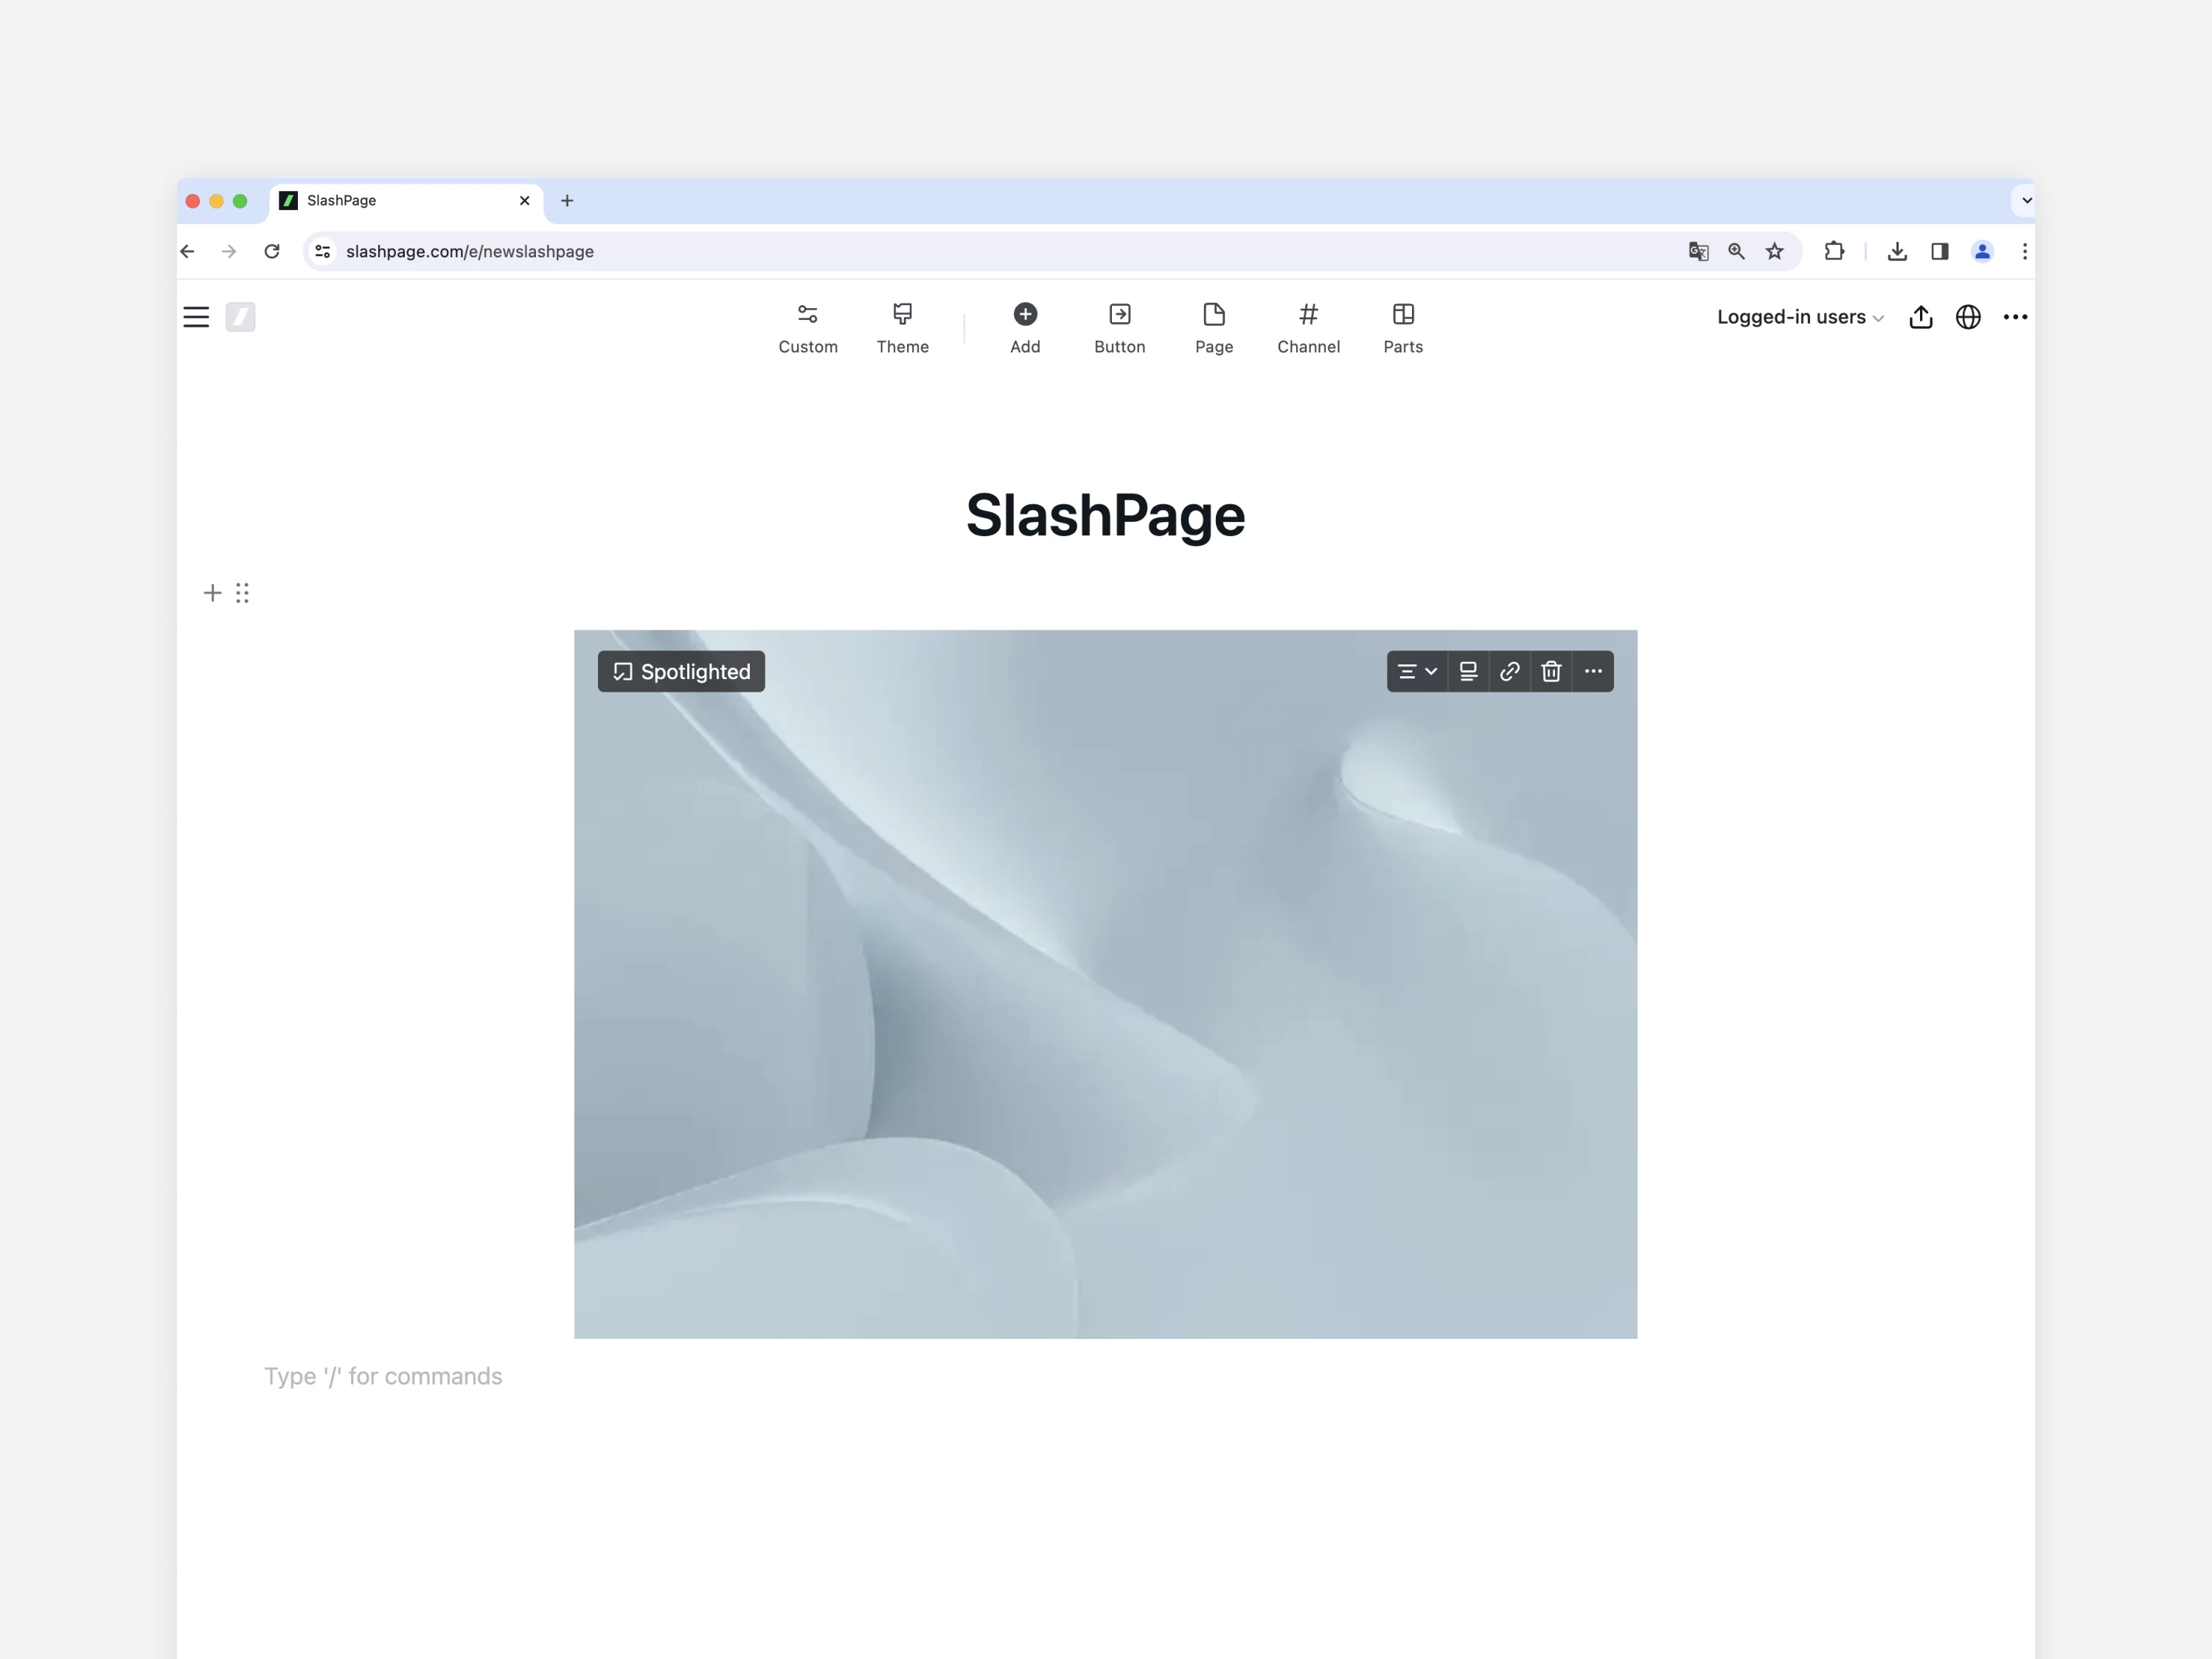2212x1659 pixels.
Task: Open image toolbar more options
Action: 1593,671
